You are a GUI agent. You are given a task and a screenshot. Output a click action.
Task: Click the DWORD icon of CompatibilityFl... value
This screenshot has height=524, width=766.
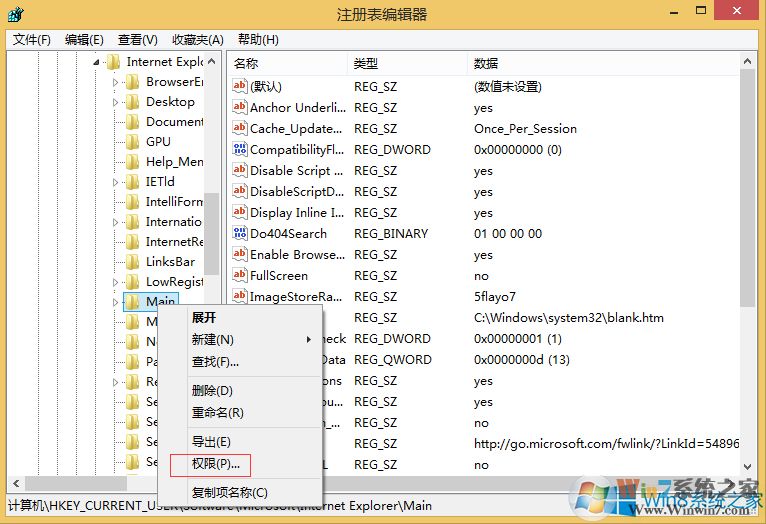click(x=239, y=149)
